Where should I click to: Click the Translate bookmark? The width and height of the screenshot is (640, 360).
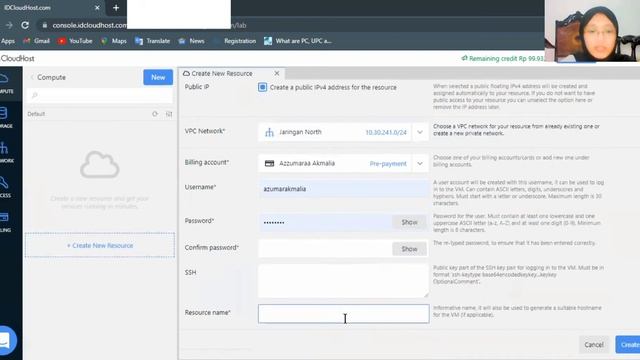(x=153, y=41)
